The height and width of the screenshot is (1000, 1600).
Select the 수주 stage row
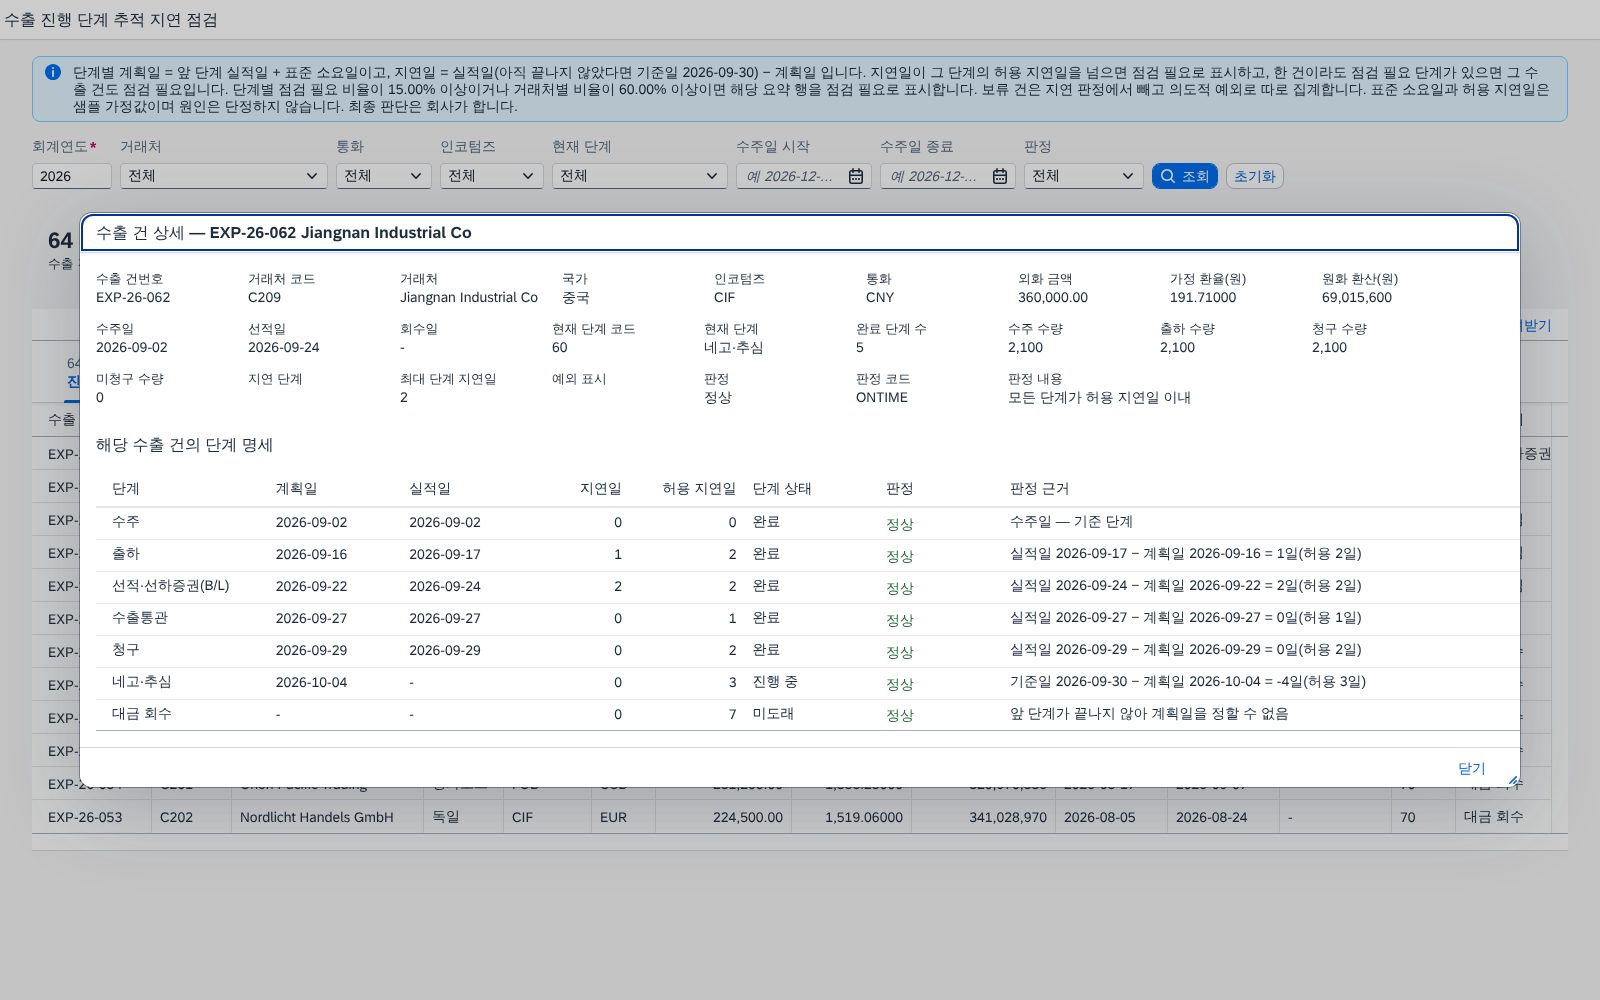(x=808, y=523)
